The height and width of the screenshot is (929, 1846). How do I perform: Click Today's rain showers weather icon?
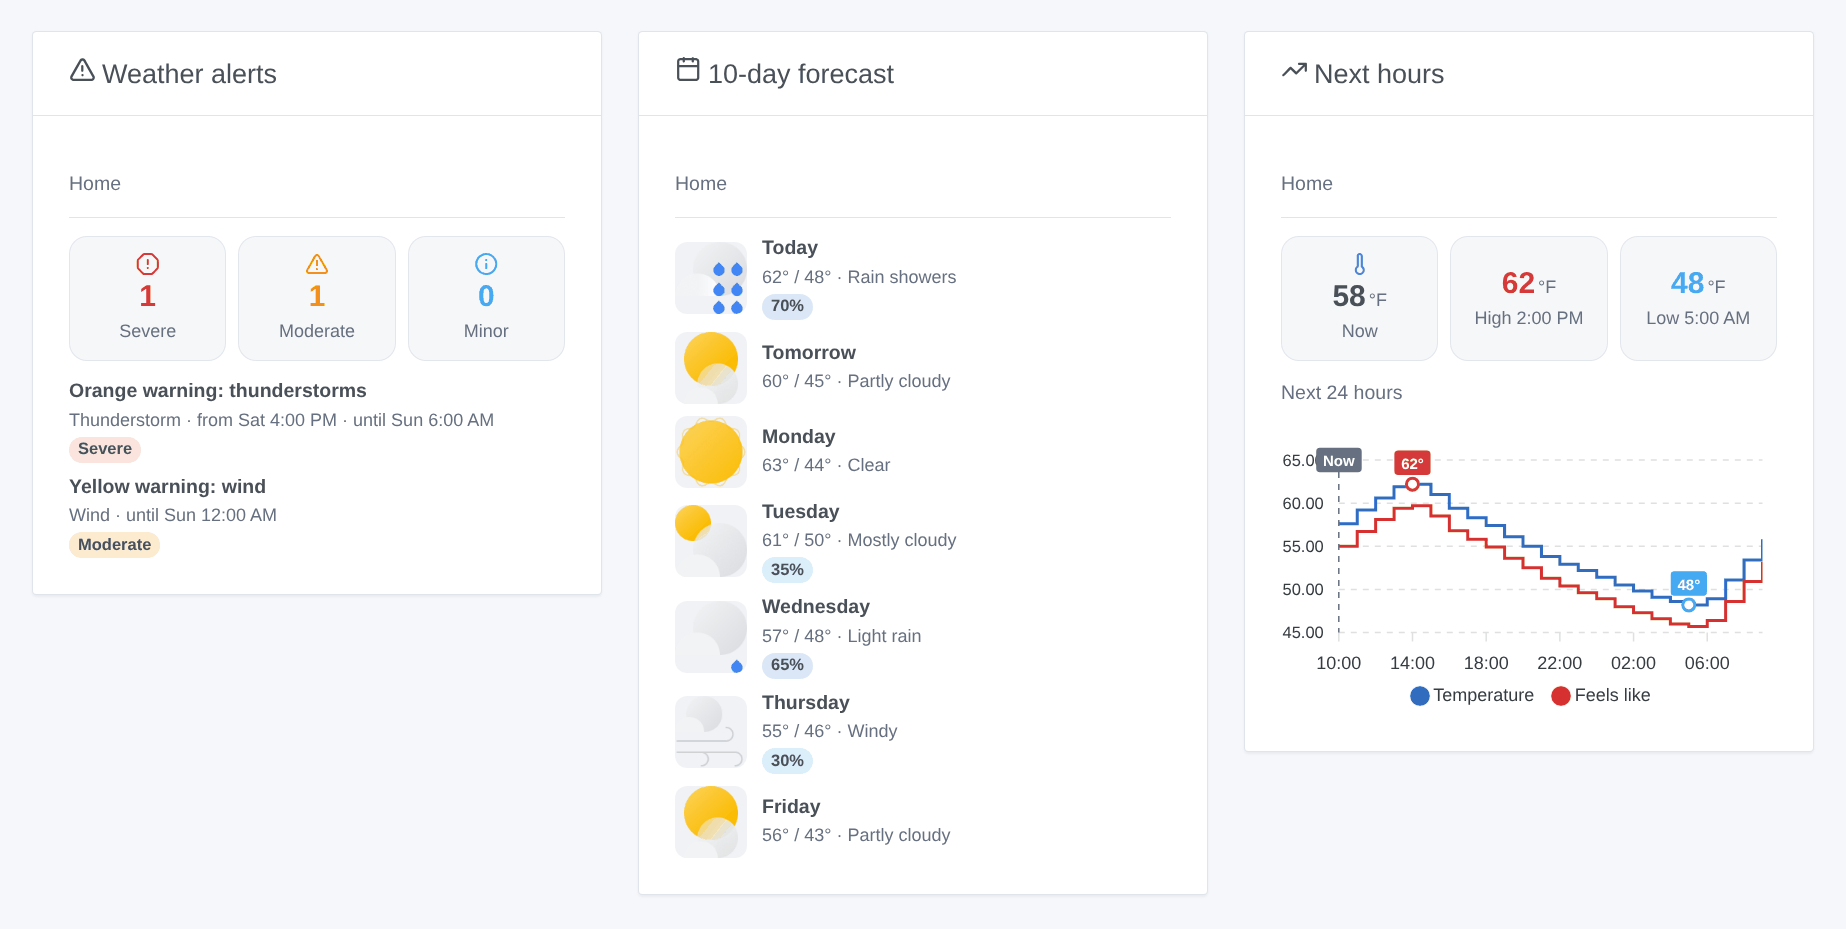tap(711, 278)
